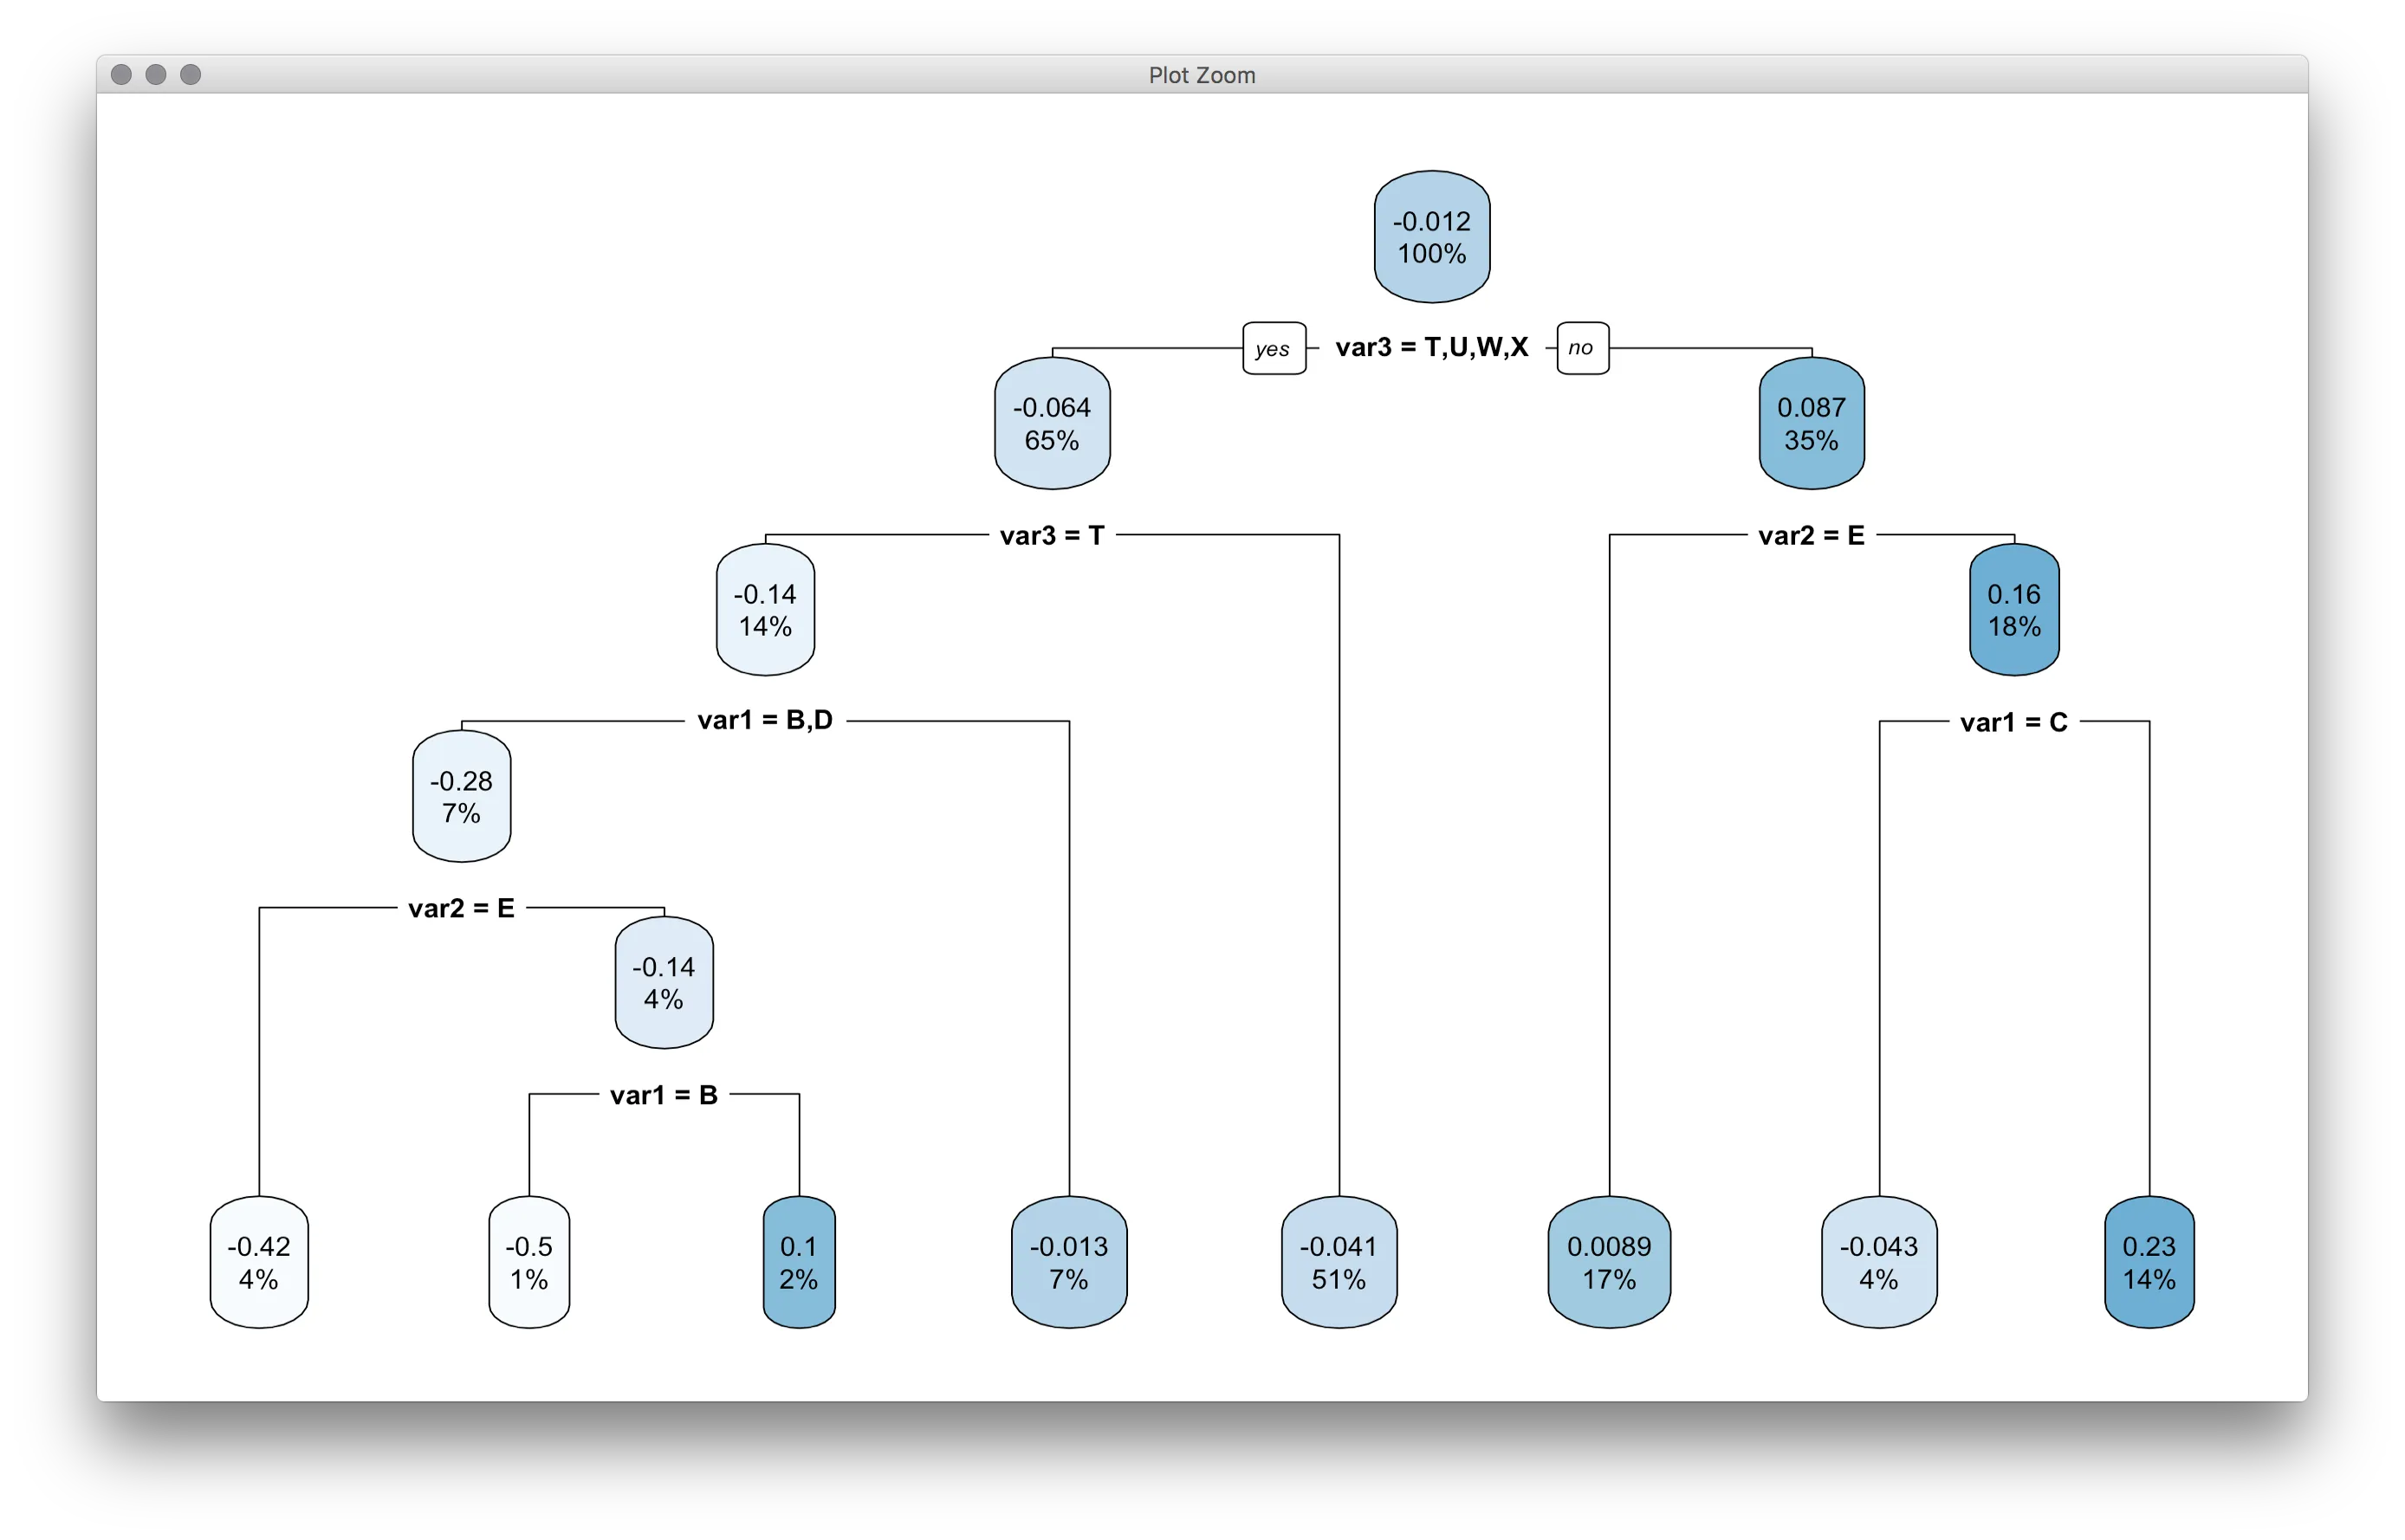Click the leaf node showing 0.0089 17%
Image resolution: width=2405 pixels, height=1540 pixels.
1608,1262
